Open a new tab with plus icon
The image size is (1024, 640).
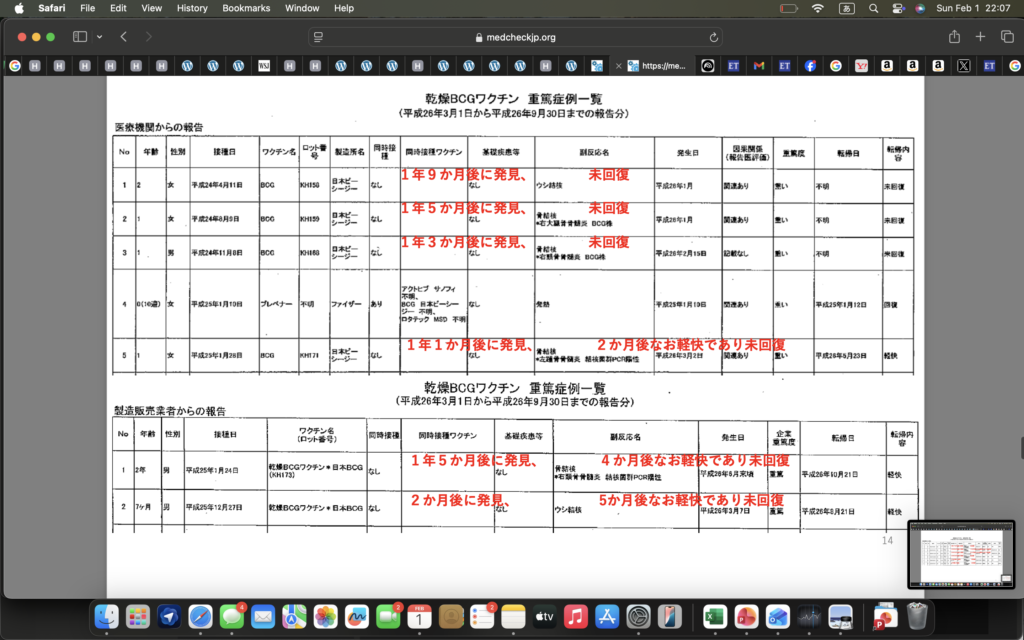(x=980, y=37)
